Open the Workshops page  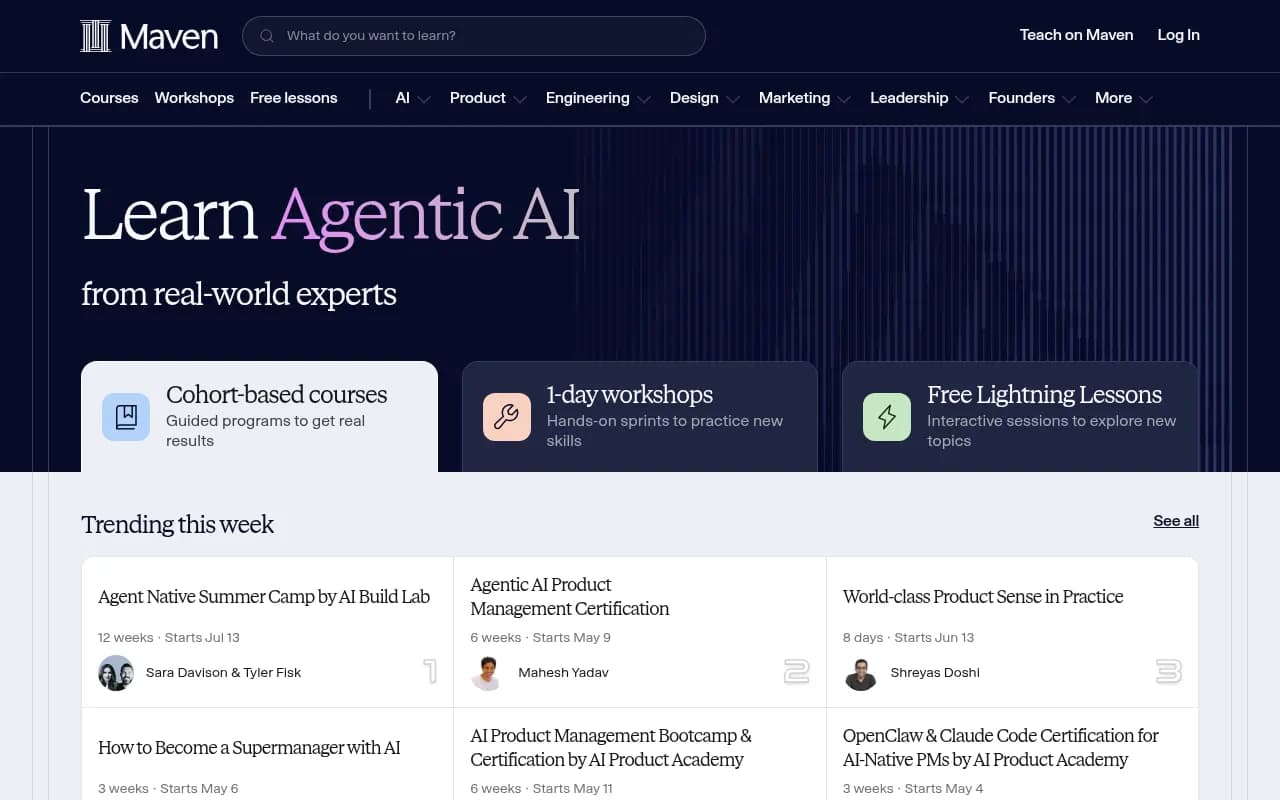(x=194, y=98)
